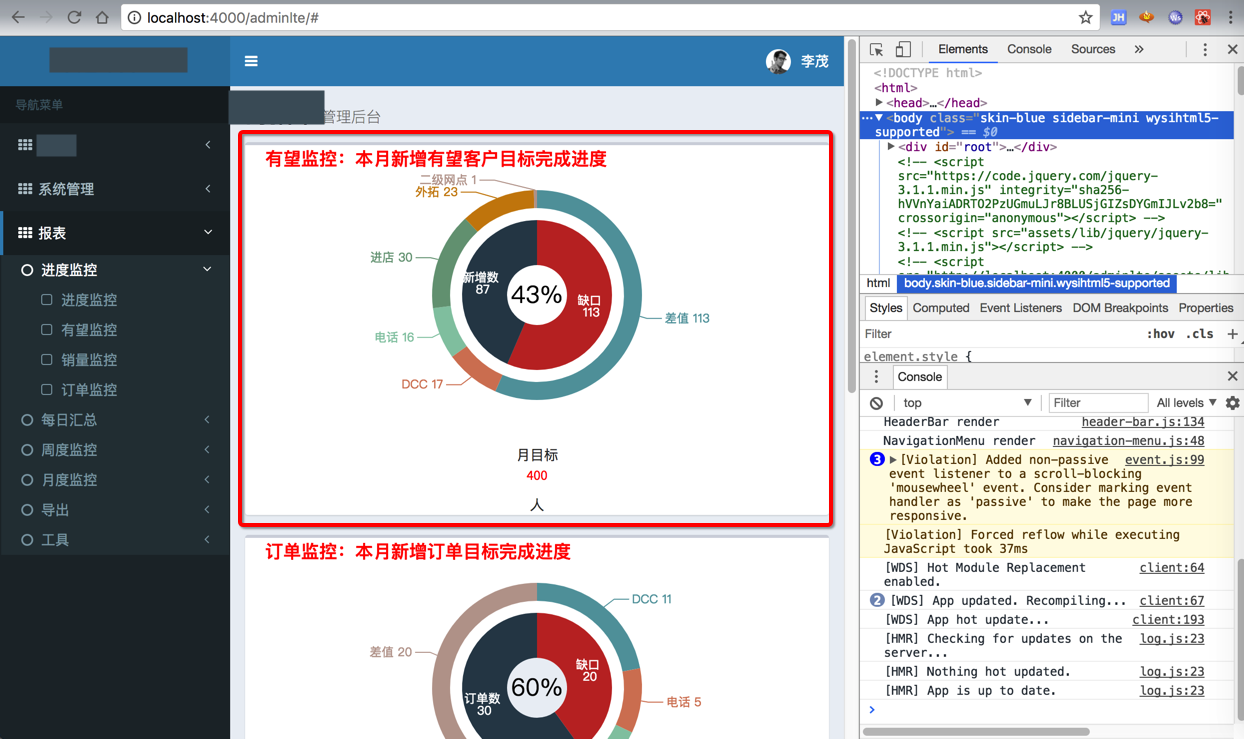
Task: Open header-bar.js:134 source link
Action: click(1142, 422)
